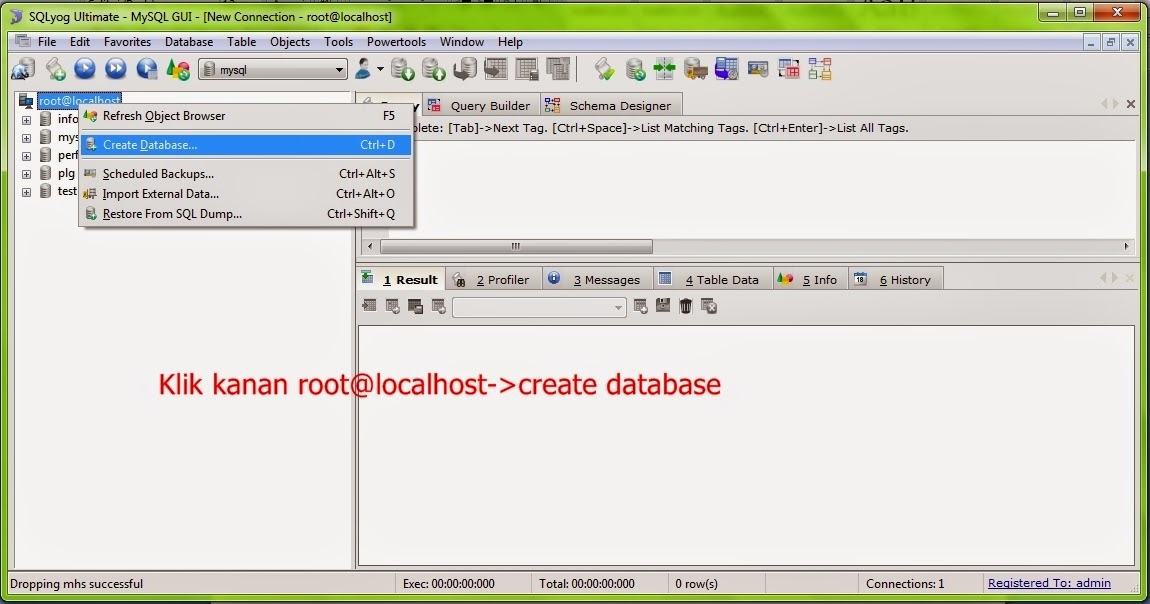Switch to the 6 History tab

coord(896,279)
